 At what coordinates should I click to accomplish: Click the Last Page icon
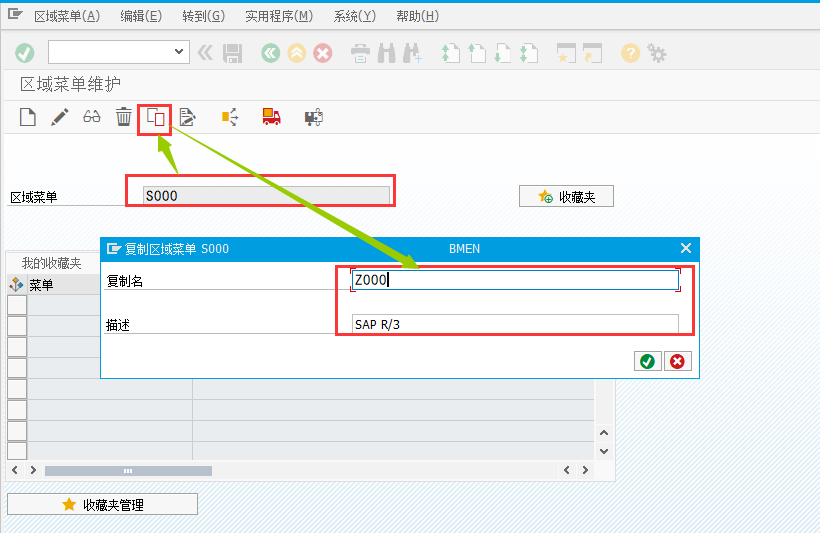(x=529, y=53)
